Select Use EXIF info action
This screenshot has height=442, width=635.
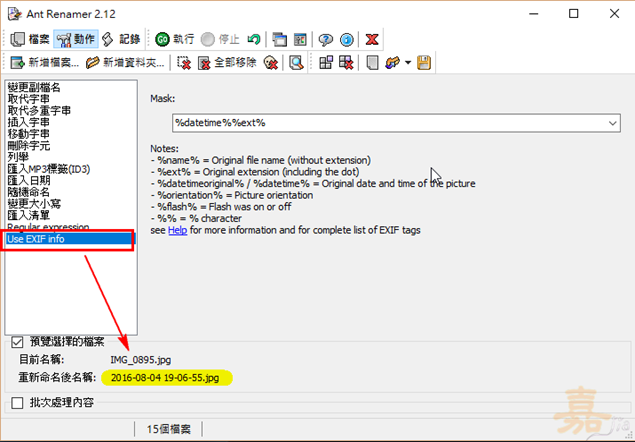coord(71,239)
